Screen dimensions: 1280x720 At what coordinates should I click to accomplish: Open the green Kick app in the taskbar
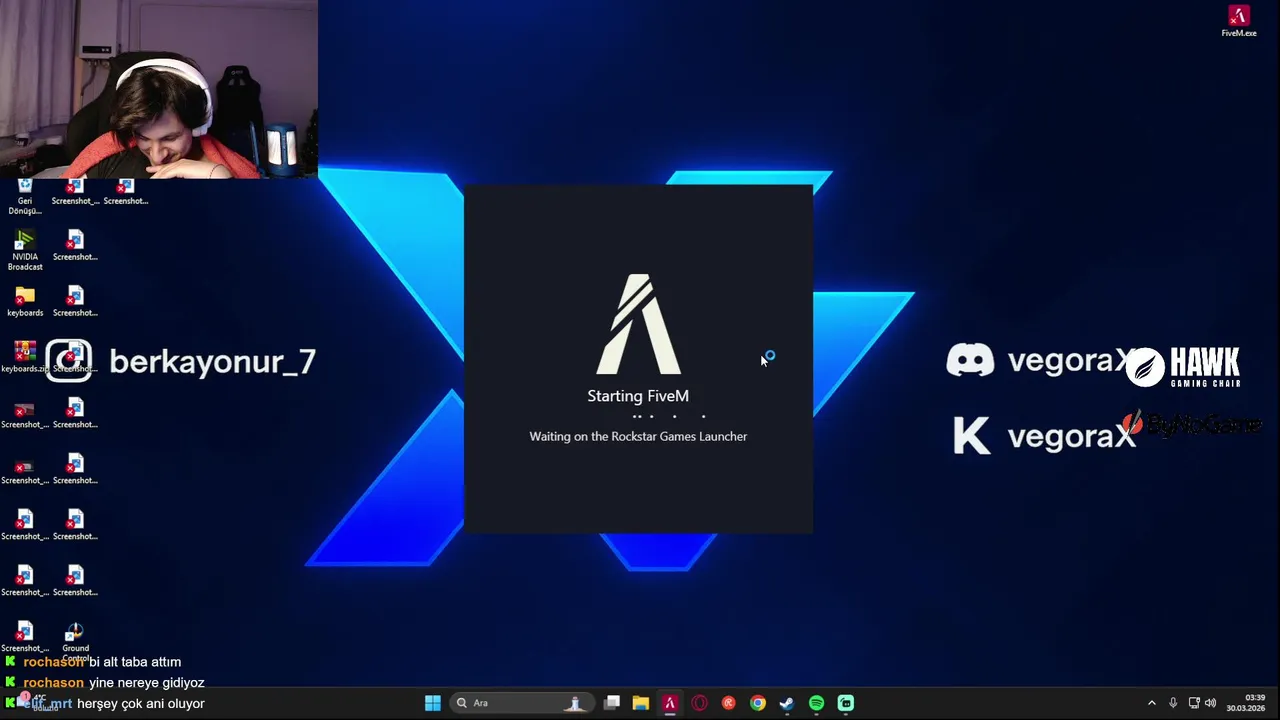846,703
